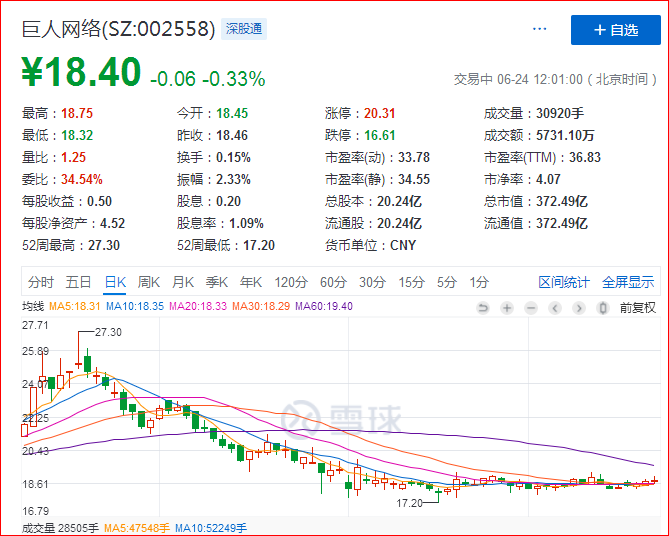Click the 总市值 value 372.49亿

click(561, 201)
